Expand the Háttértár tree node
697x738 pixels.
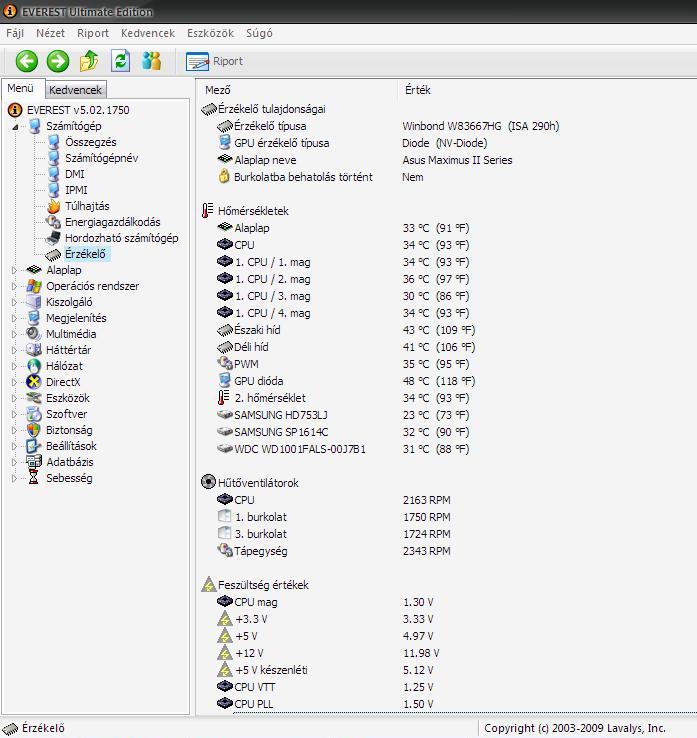(x=14, y=350)
